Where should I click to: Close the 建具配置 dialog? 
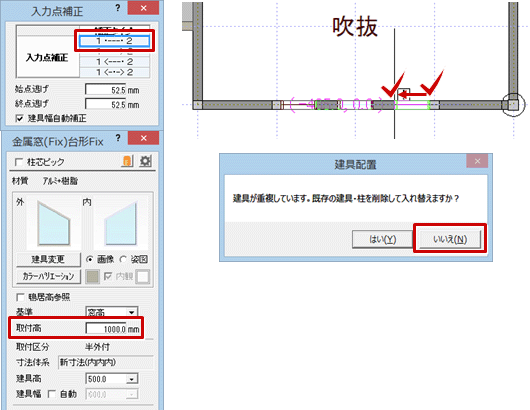click(477, 161)
